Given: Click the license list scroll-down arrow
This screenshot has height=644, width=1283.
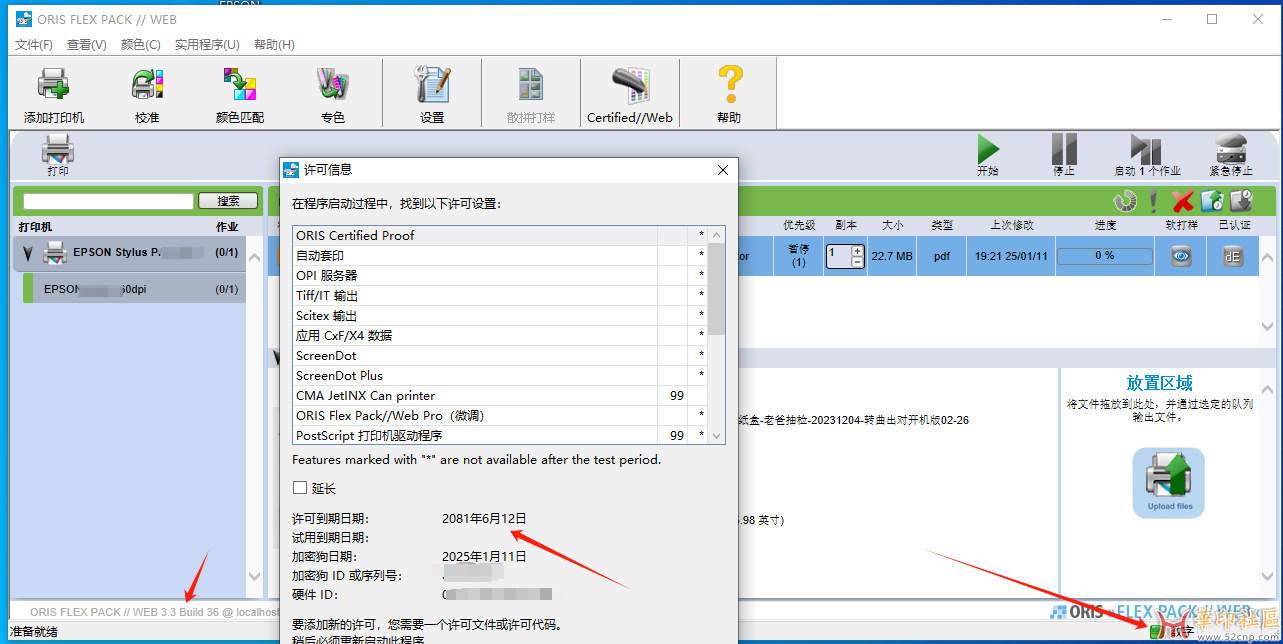Looking at the screenshot, I should [x=717, y=436].
